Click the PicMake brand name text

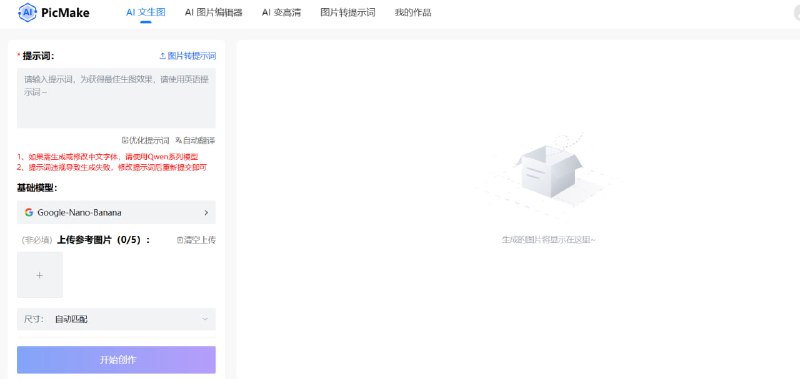(x=65, y=13)
